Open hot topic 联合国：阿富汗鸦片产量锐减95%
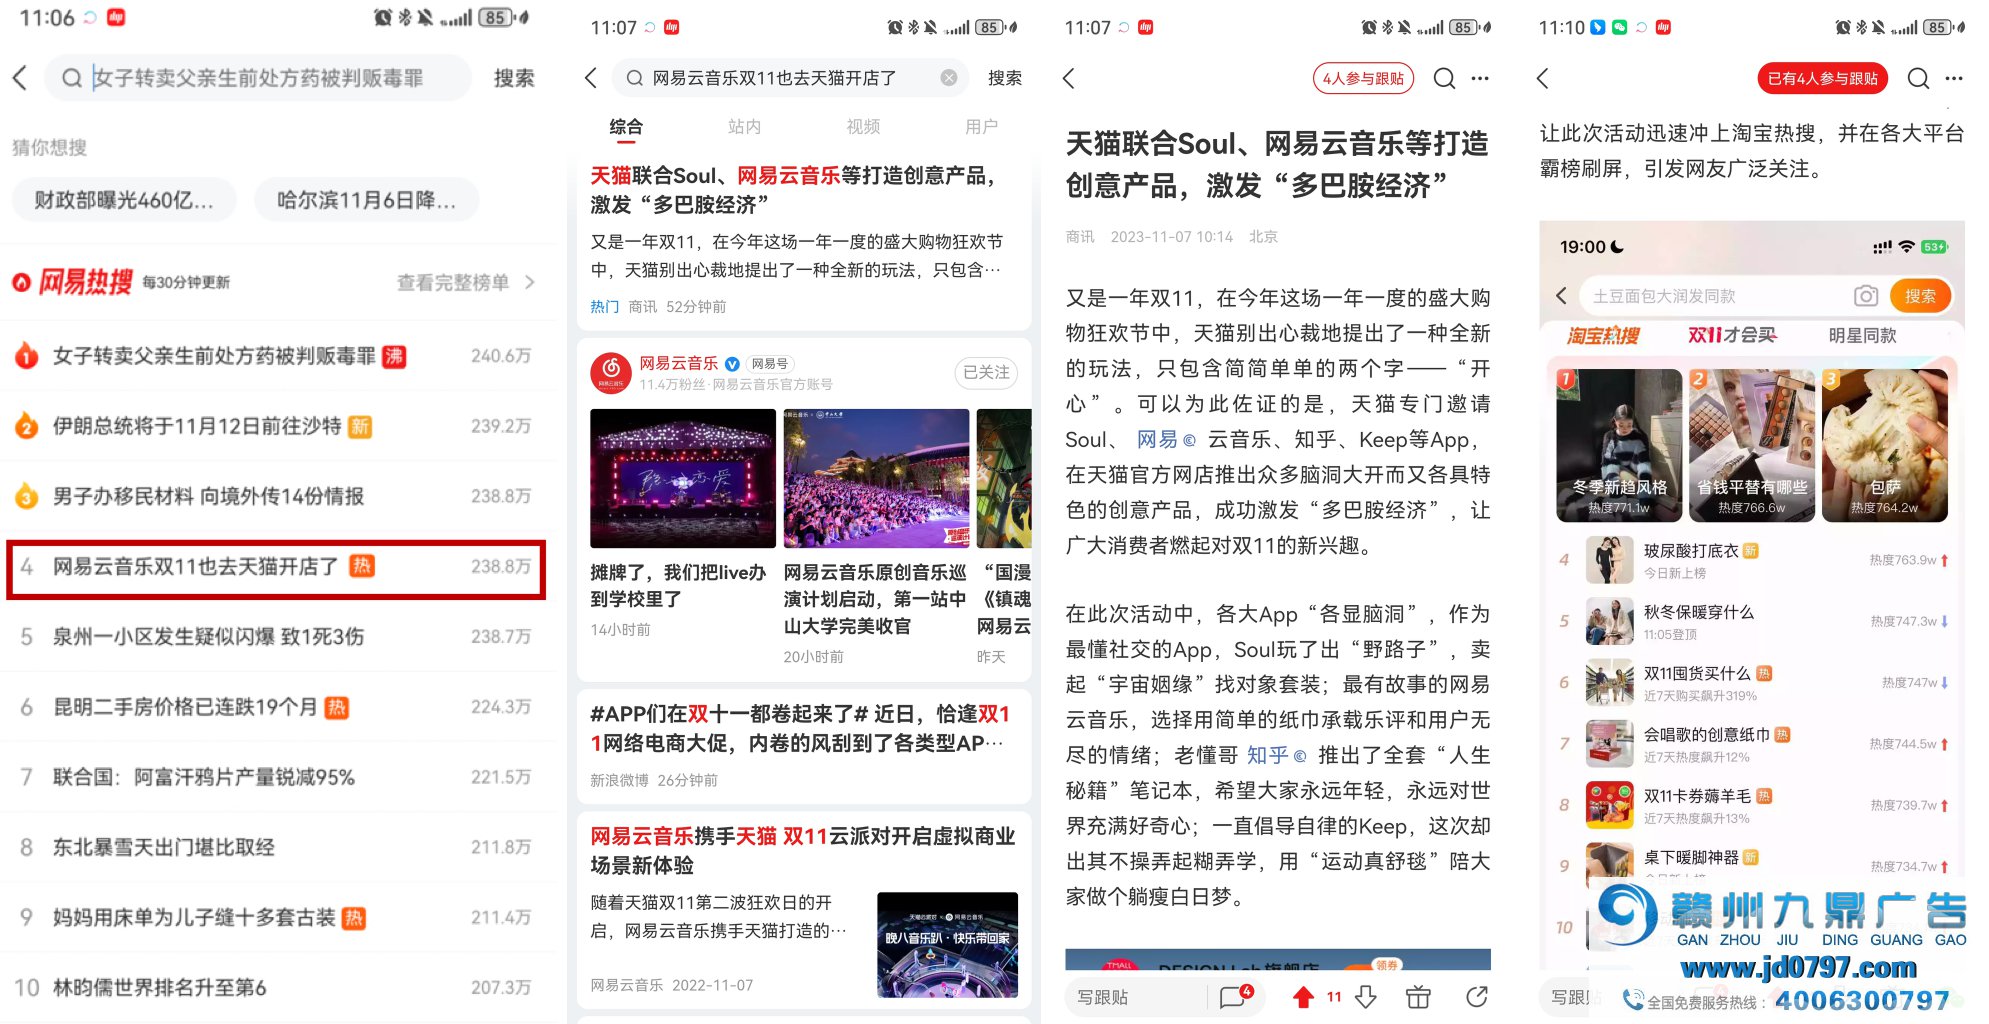This screenshot has width=1989, height=1024. point(275,777)
